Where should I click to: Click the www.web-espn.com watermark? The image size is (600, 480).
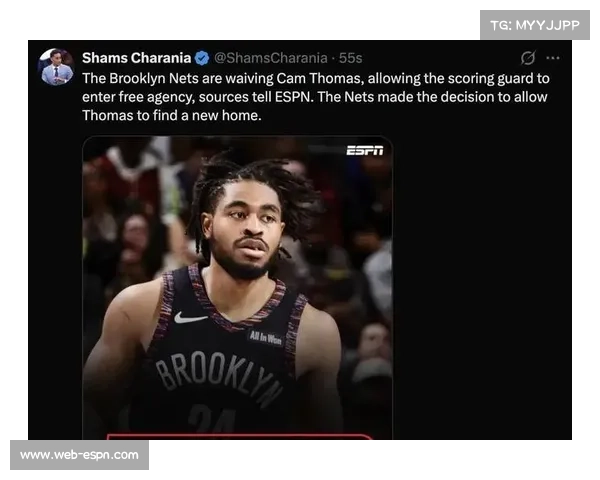(x=79, y=455)
